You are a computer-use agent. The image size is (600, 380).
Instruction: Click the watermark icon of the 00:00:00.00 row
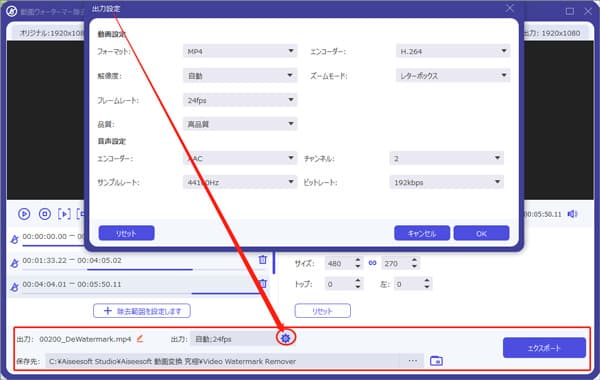click(x=15, y=240)
